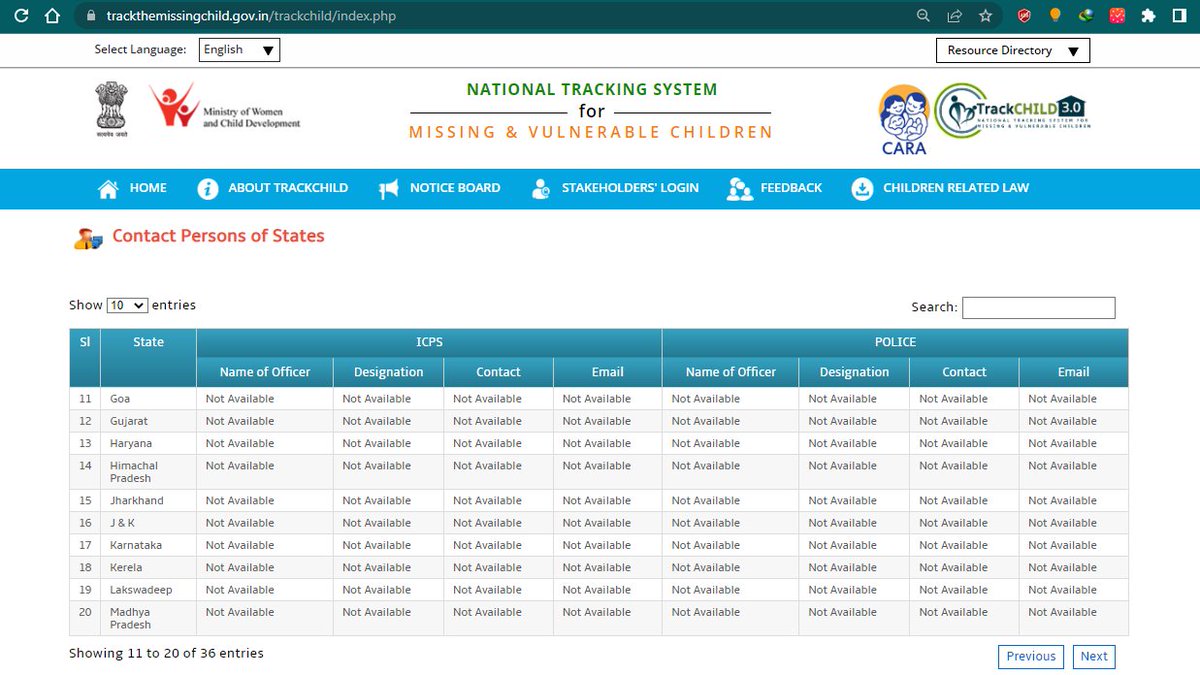Open the TrackChild 3.0 logo
This screenshot has height=675, width=1200.
click(x=1012, y=111)
